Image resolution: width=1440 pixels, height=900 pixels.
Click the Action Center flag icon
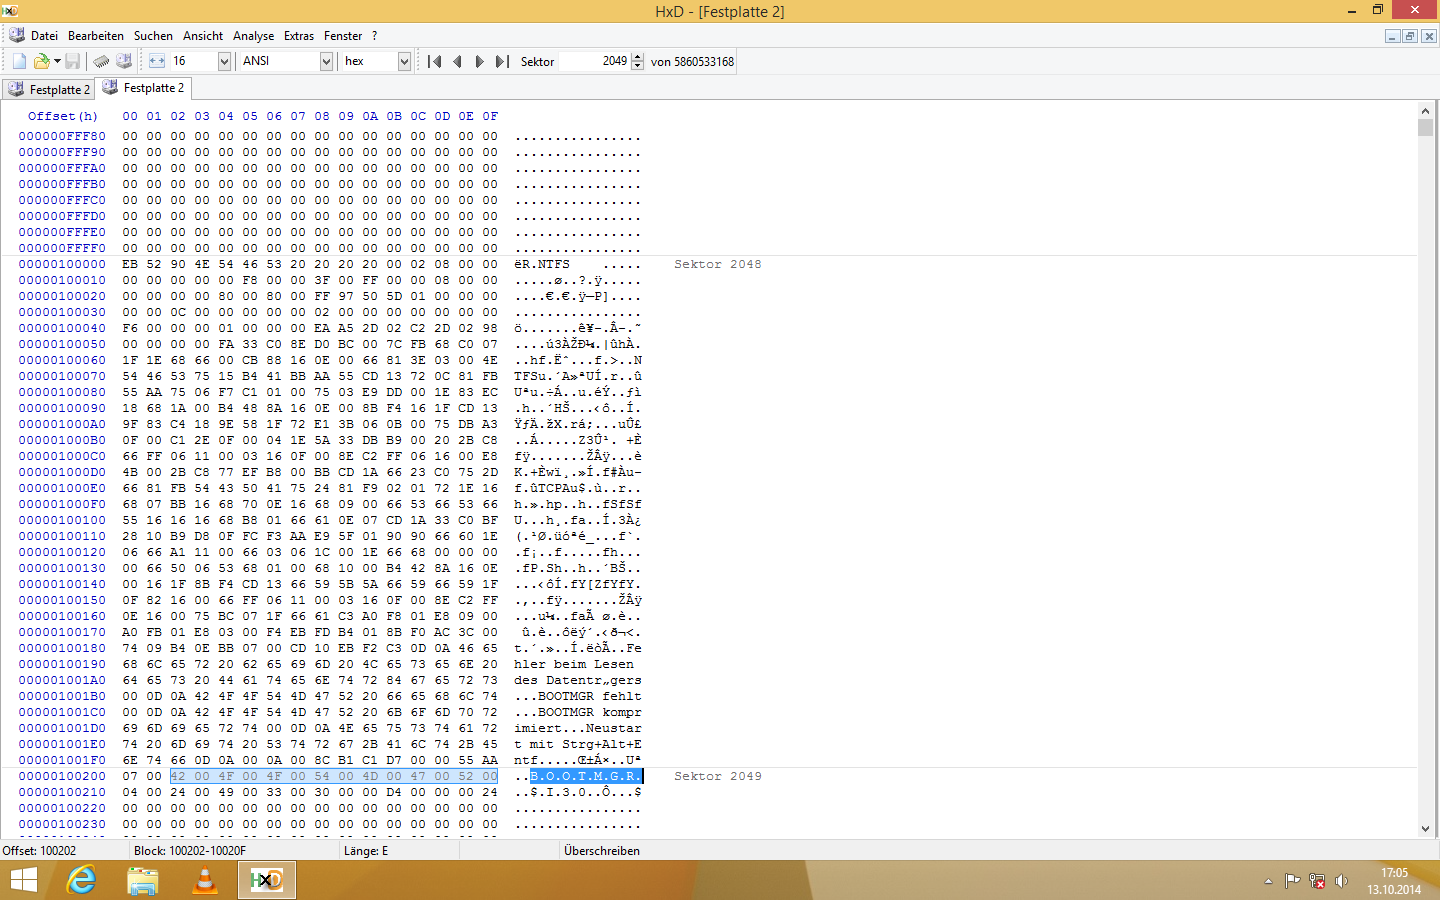pos(1292,881)
